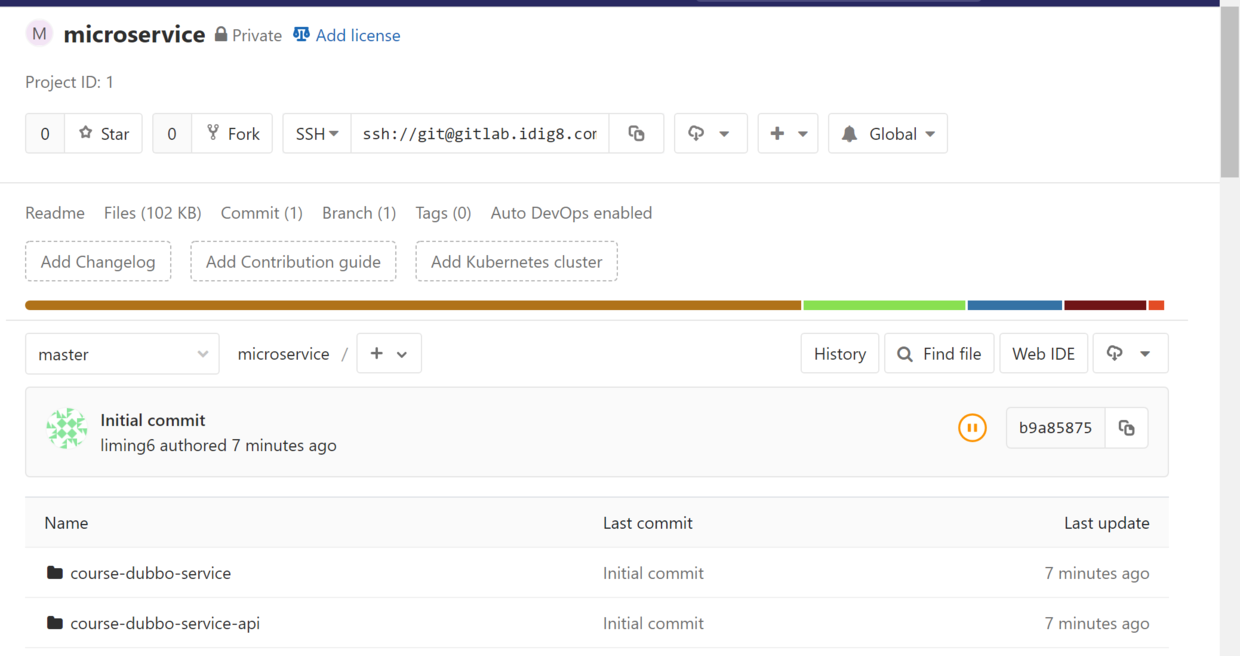Open the download dropdown near Web IDE

click(1130, 353)
